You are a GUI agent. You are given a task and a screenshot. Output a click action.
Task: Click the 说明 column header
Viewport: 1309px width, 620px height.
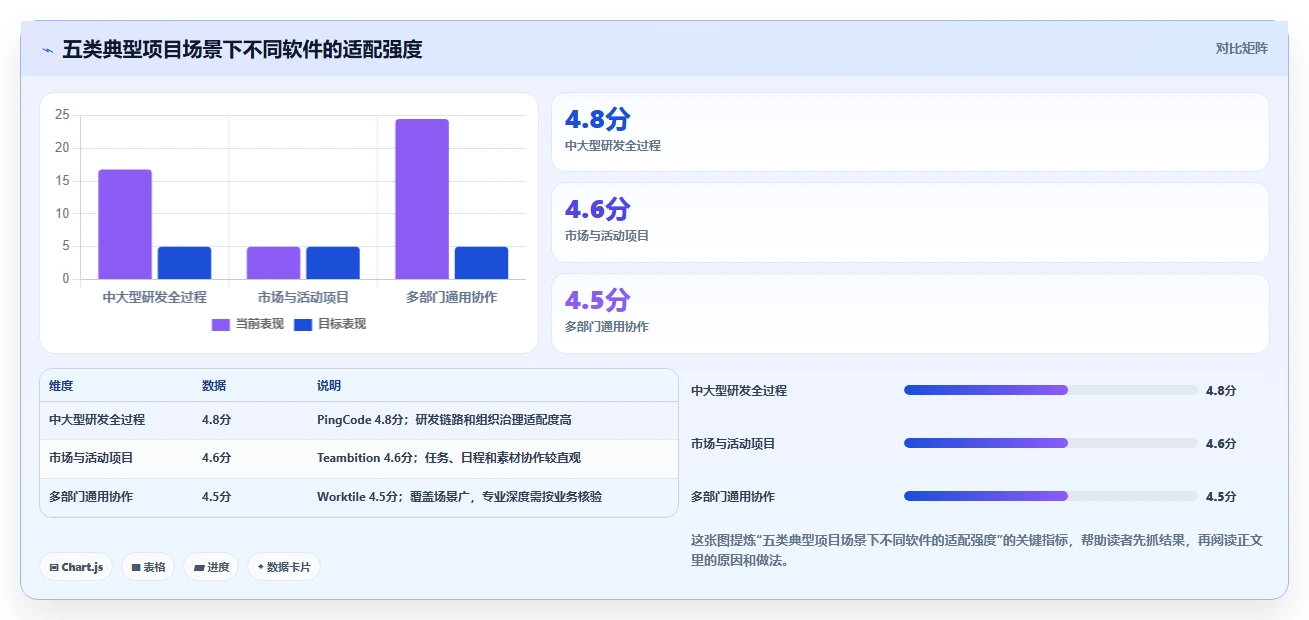(x=329, y=386)
